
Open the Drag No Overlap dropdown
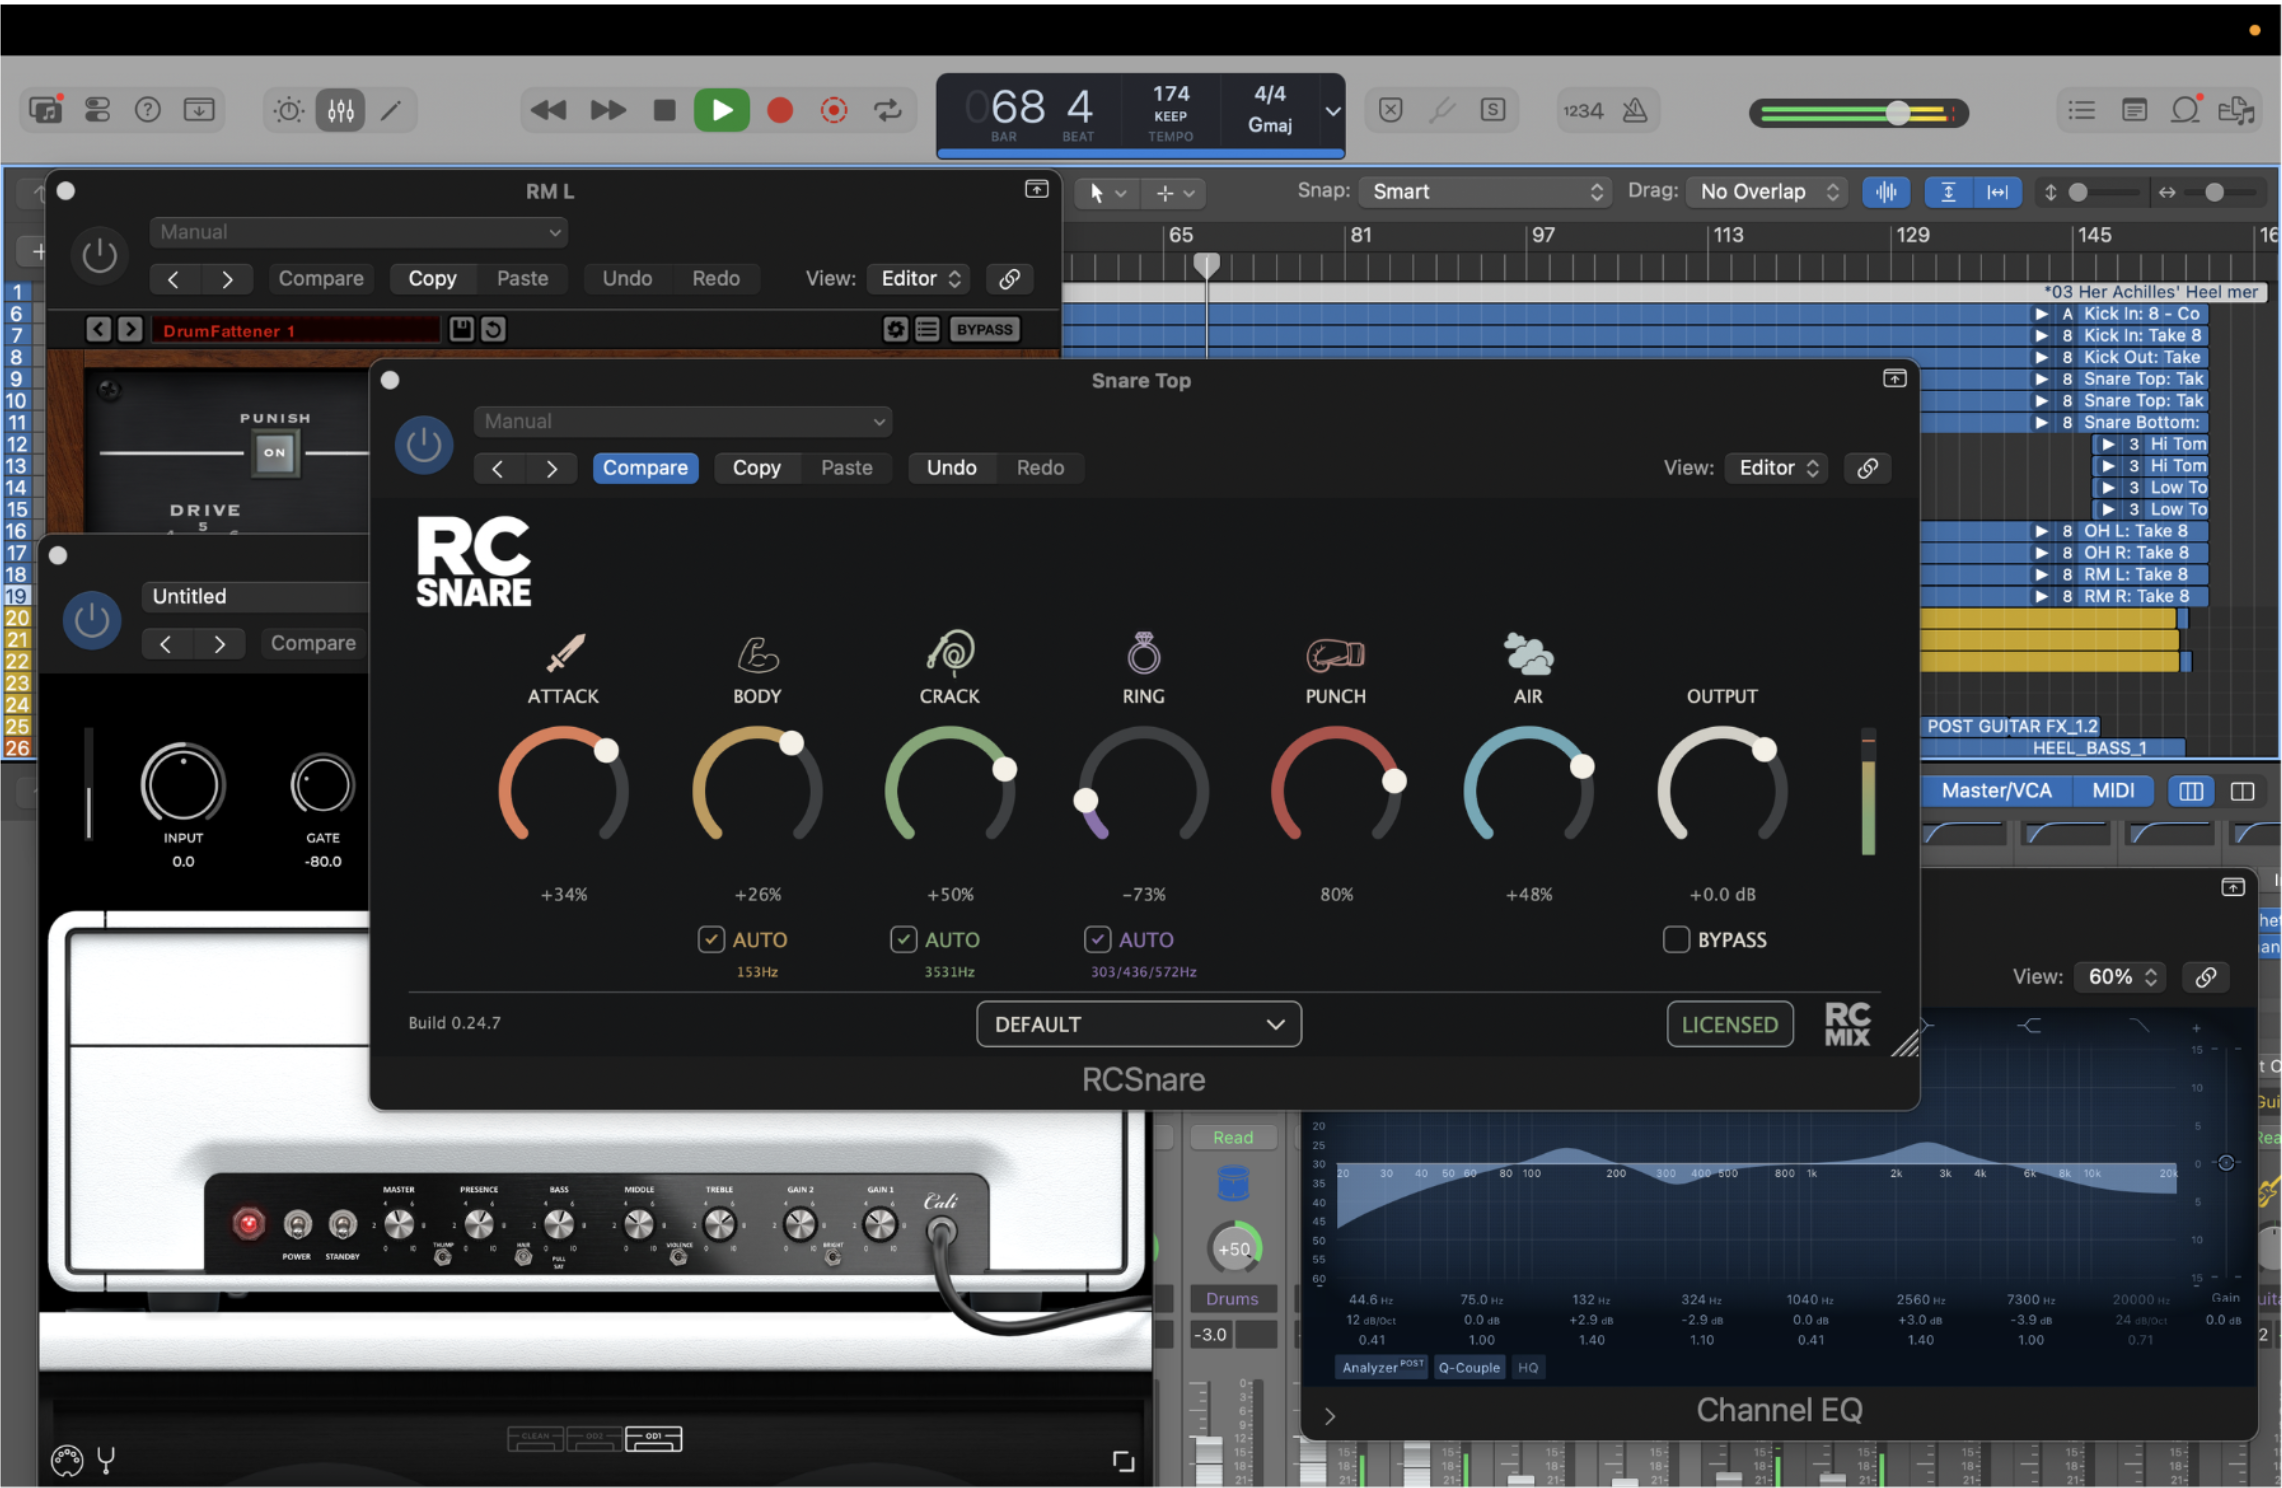pyautogui.click(x=1768, y=191)
